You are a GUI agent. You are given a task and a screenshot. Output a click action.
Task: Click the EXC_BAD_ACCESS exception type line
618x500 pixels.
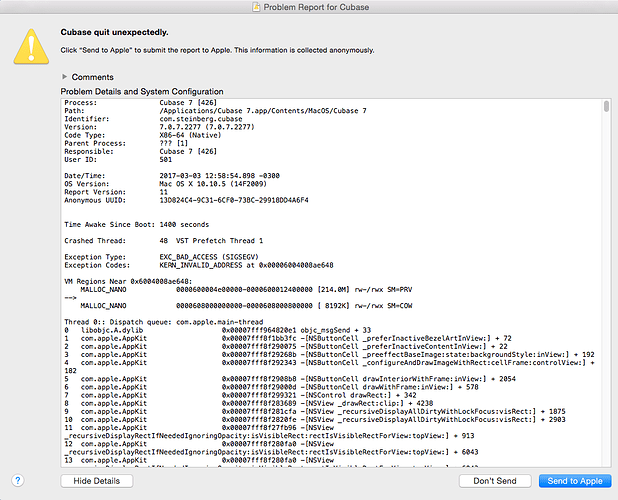(161, 257)
